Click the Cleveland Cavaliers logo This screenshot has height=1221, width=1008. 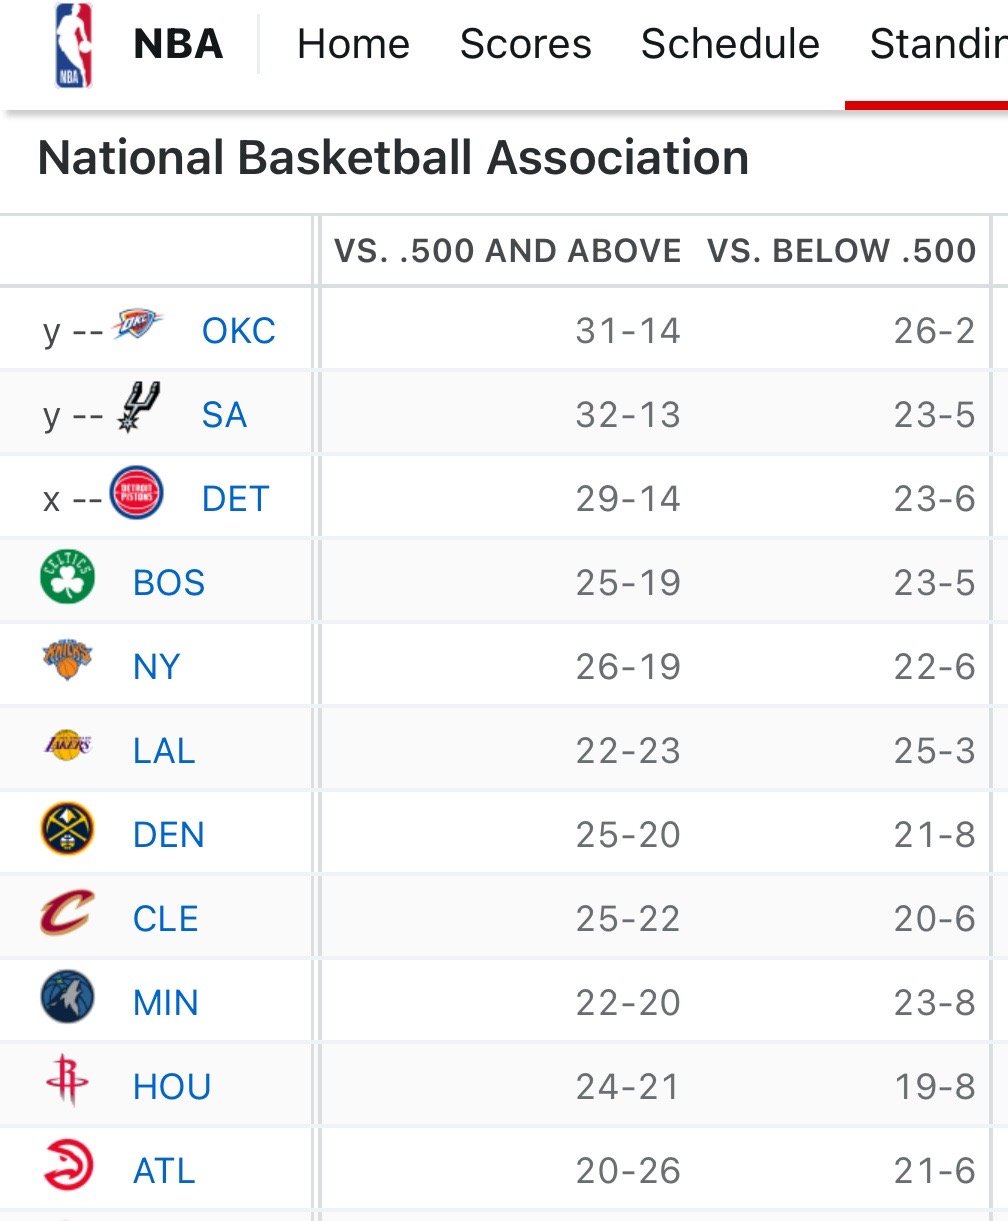tap(68, 913)
